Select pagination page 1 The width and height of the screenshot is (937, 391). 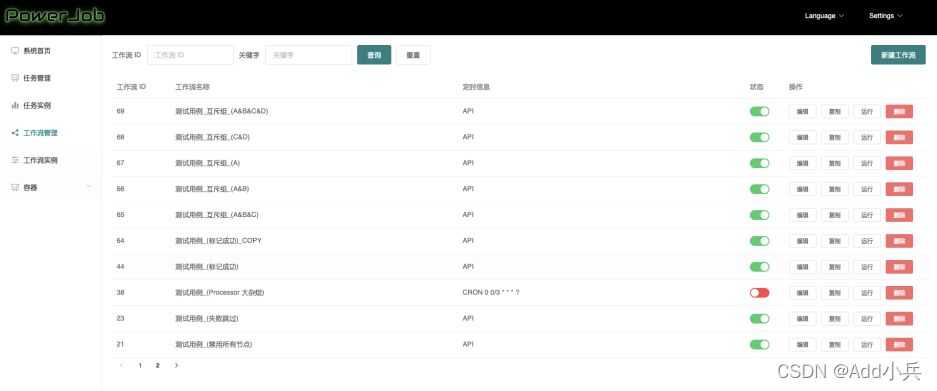140,365
